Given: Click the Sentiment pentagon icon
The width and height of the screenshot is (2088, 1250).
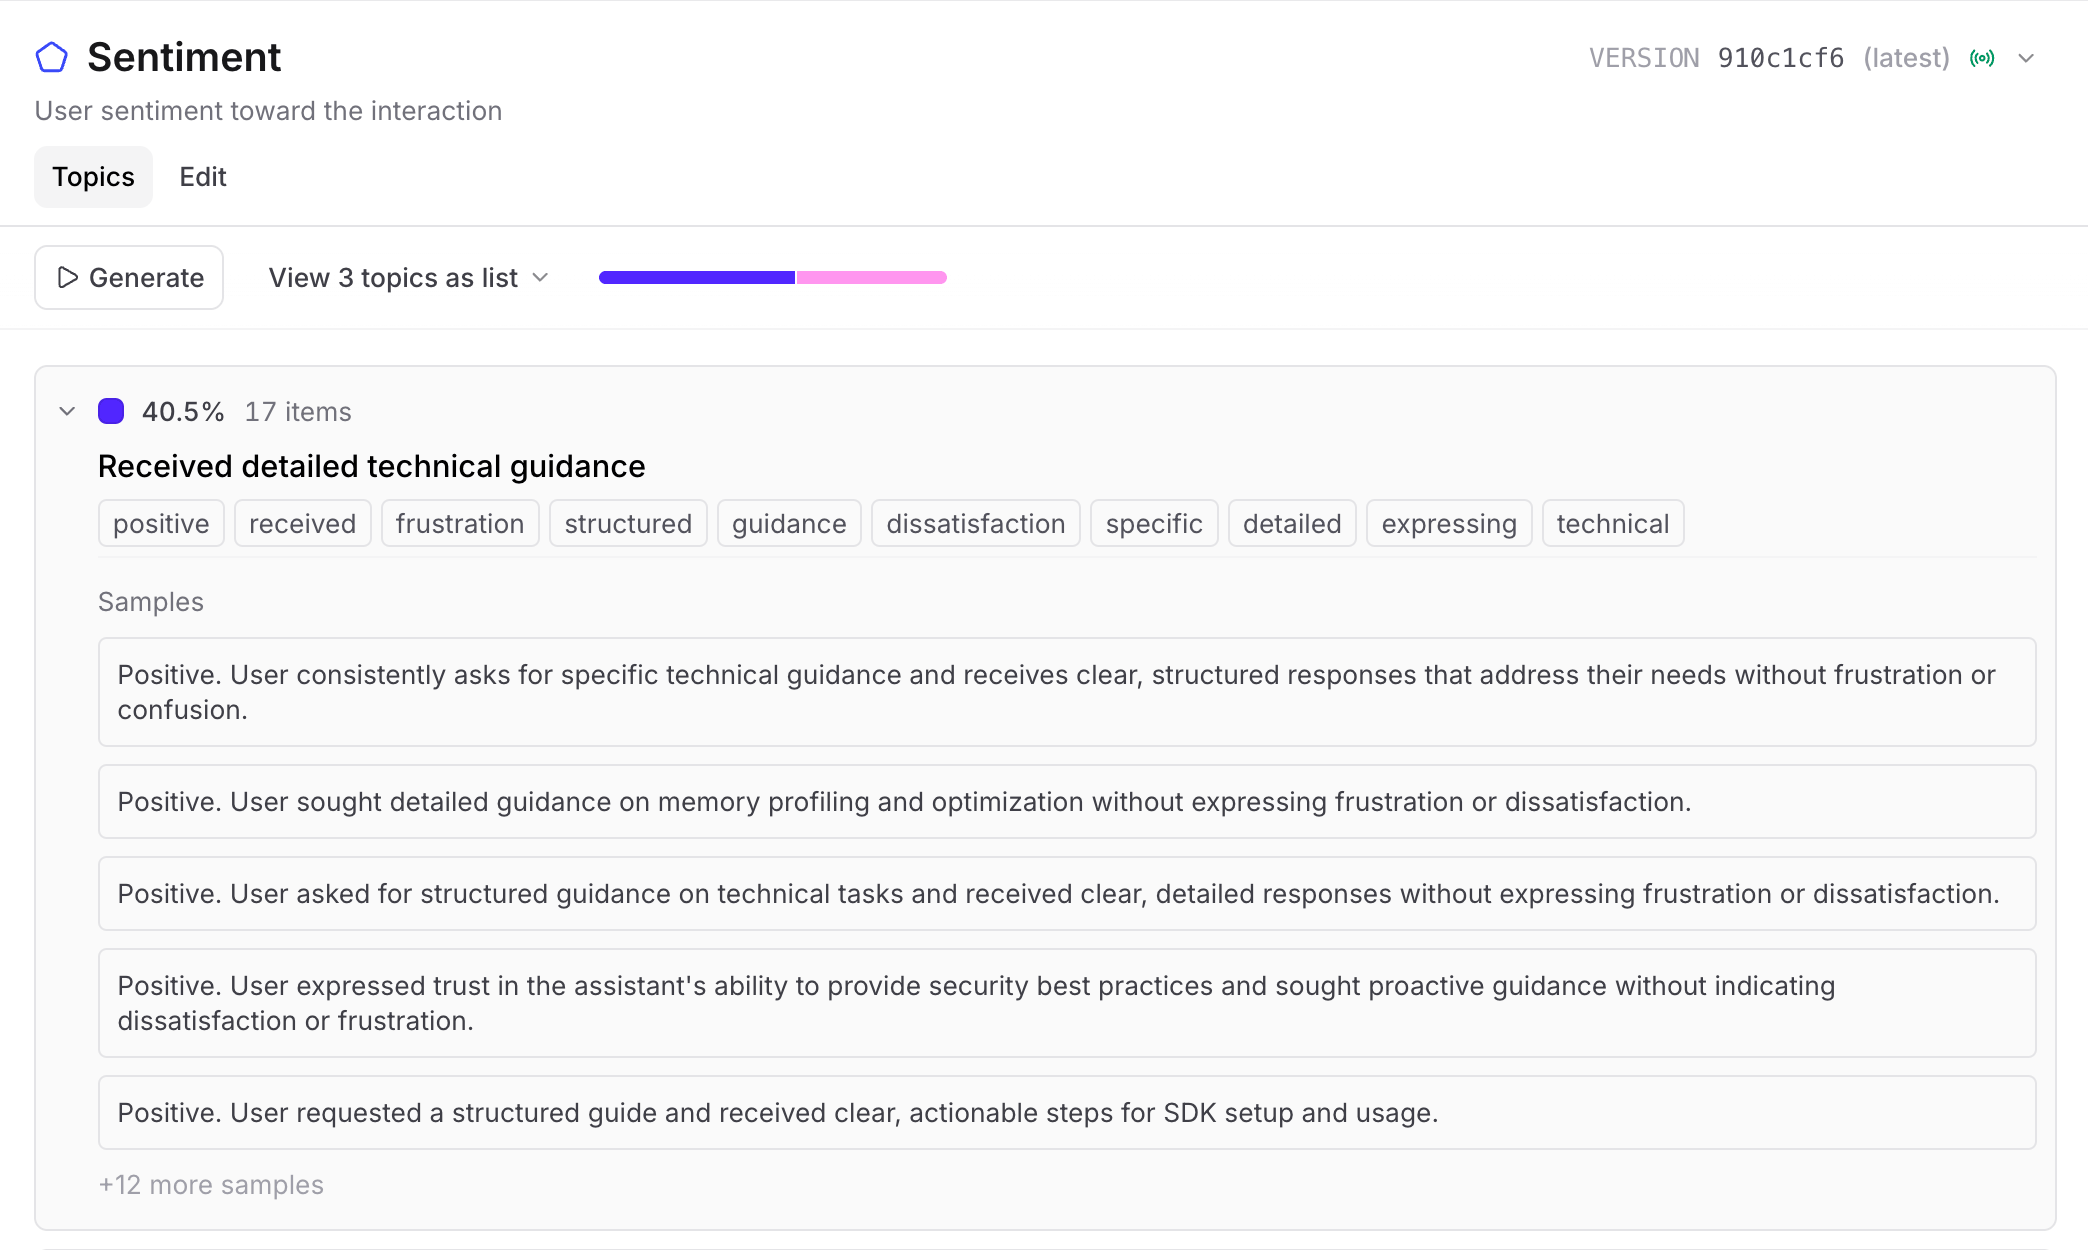Looking at the screenshot, I should 52,58.
